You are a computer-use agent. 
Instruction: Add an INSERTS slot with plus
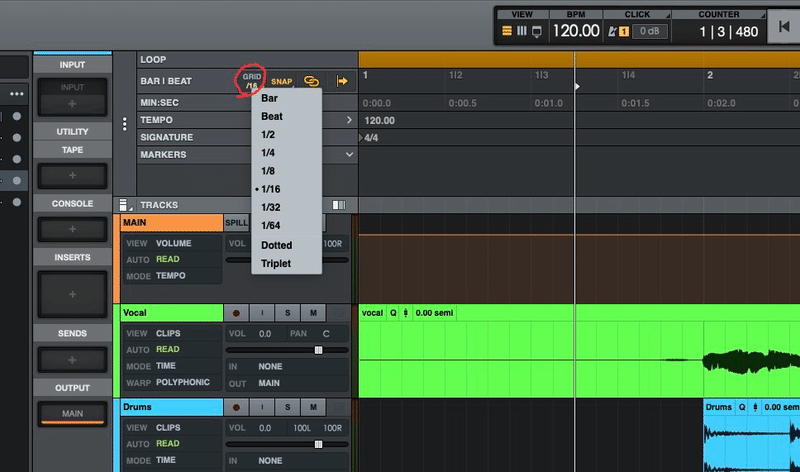72,294
